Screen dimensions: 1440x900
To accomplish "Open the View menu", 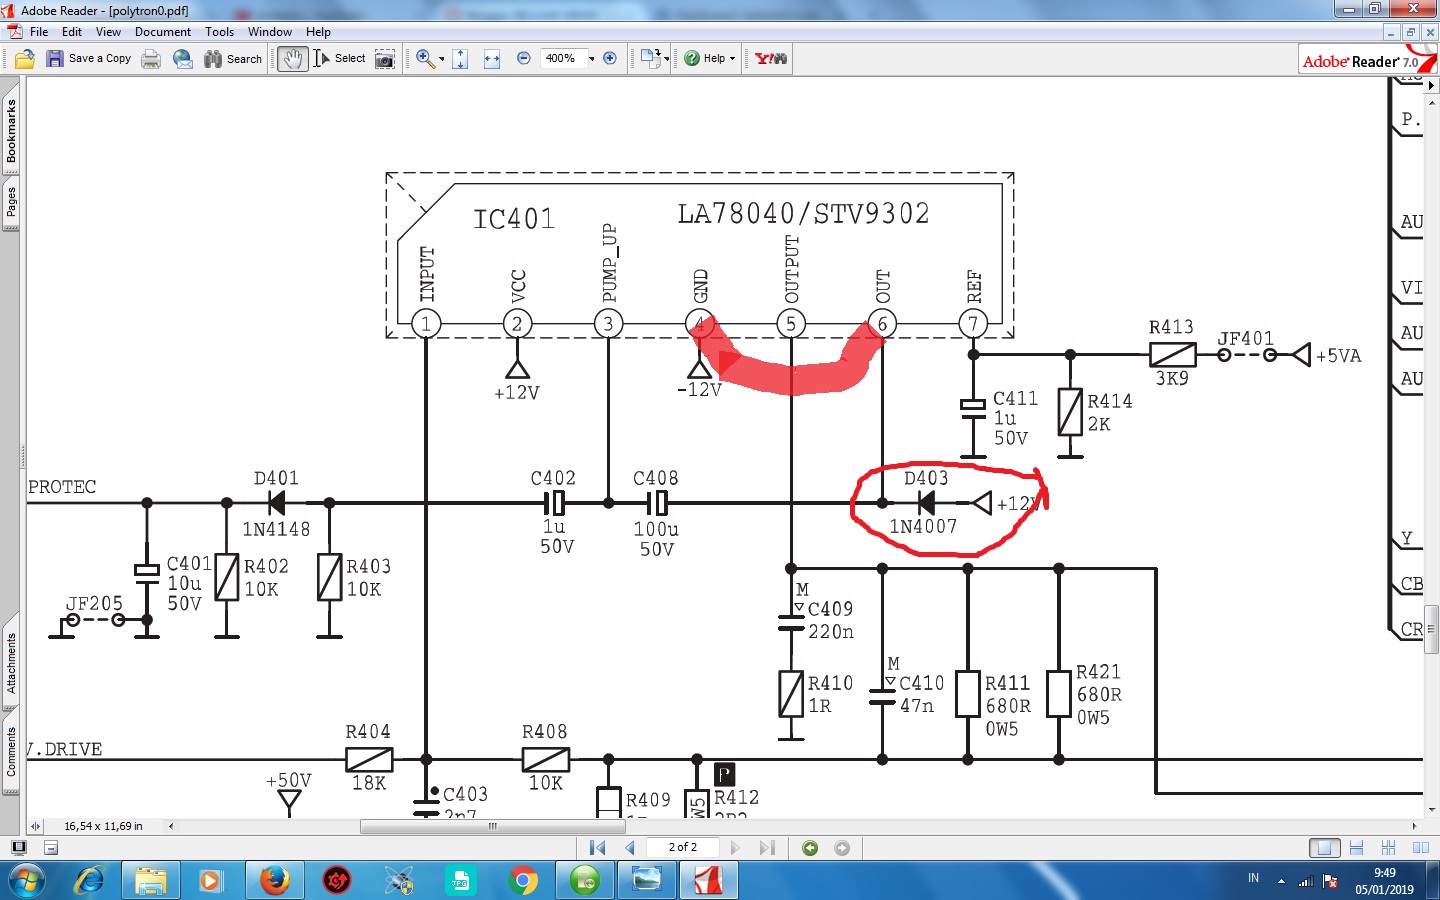I will [108, 32].
